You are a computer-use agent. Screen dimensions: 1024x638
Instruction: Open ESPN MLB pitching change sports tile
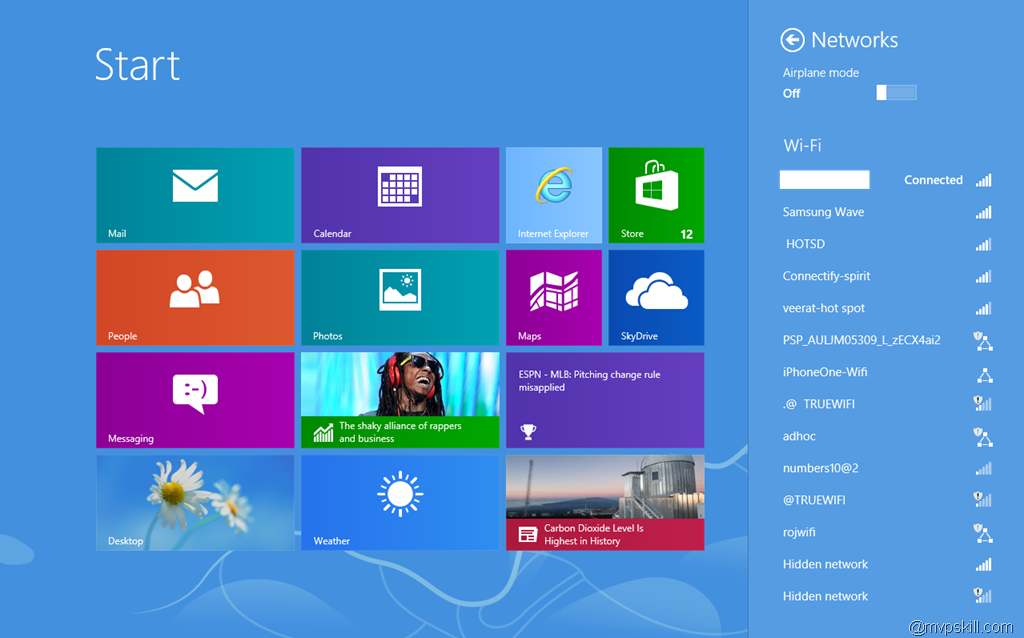click(605, 400)
